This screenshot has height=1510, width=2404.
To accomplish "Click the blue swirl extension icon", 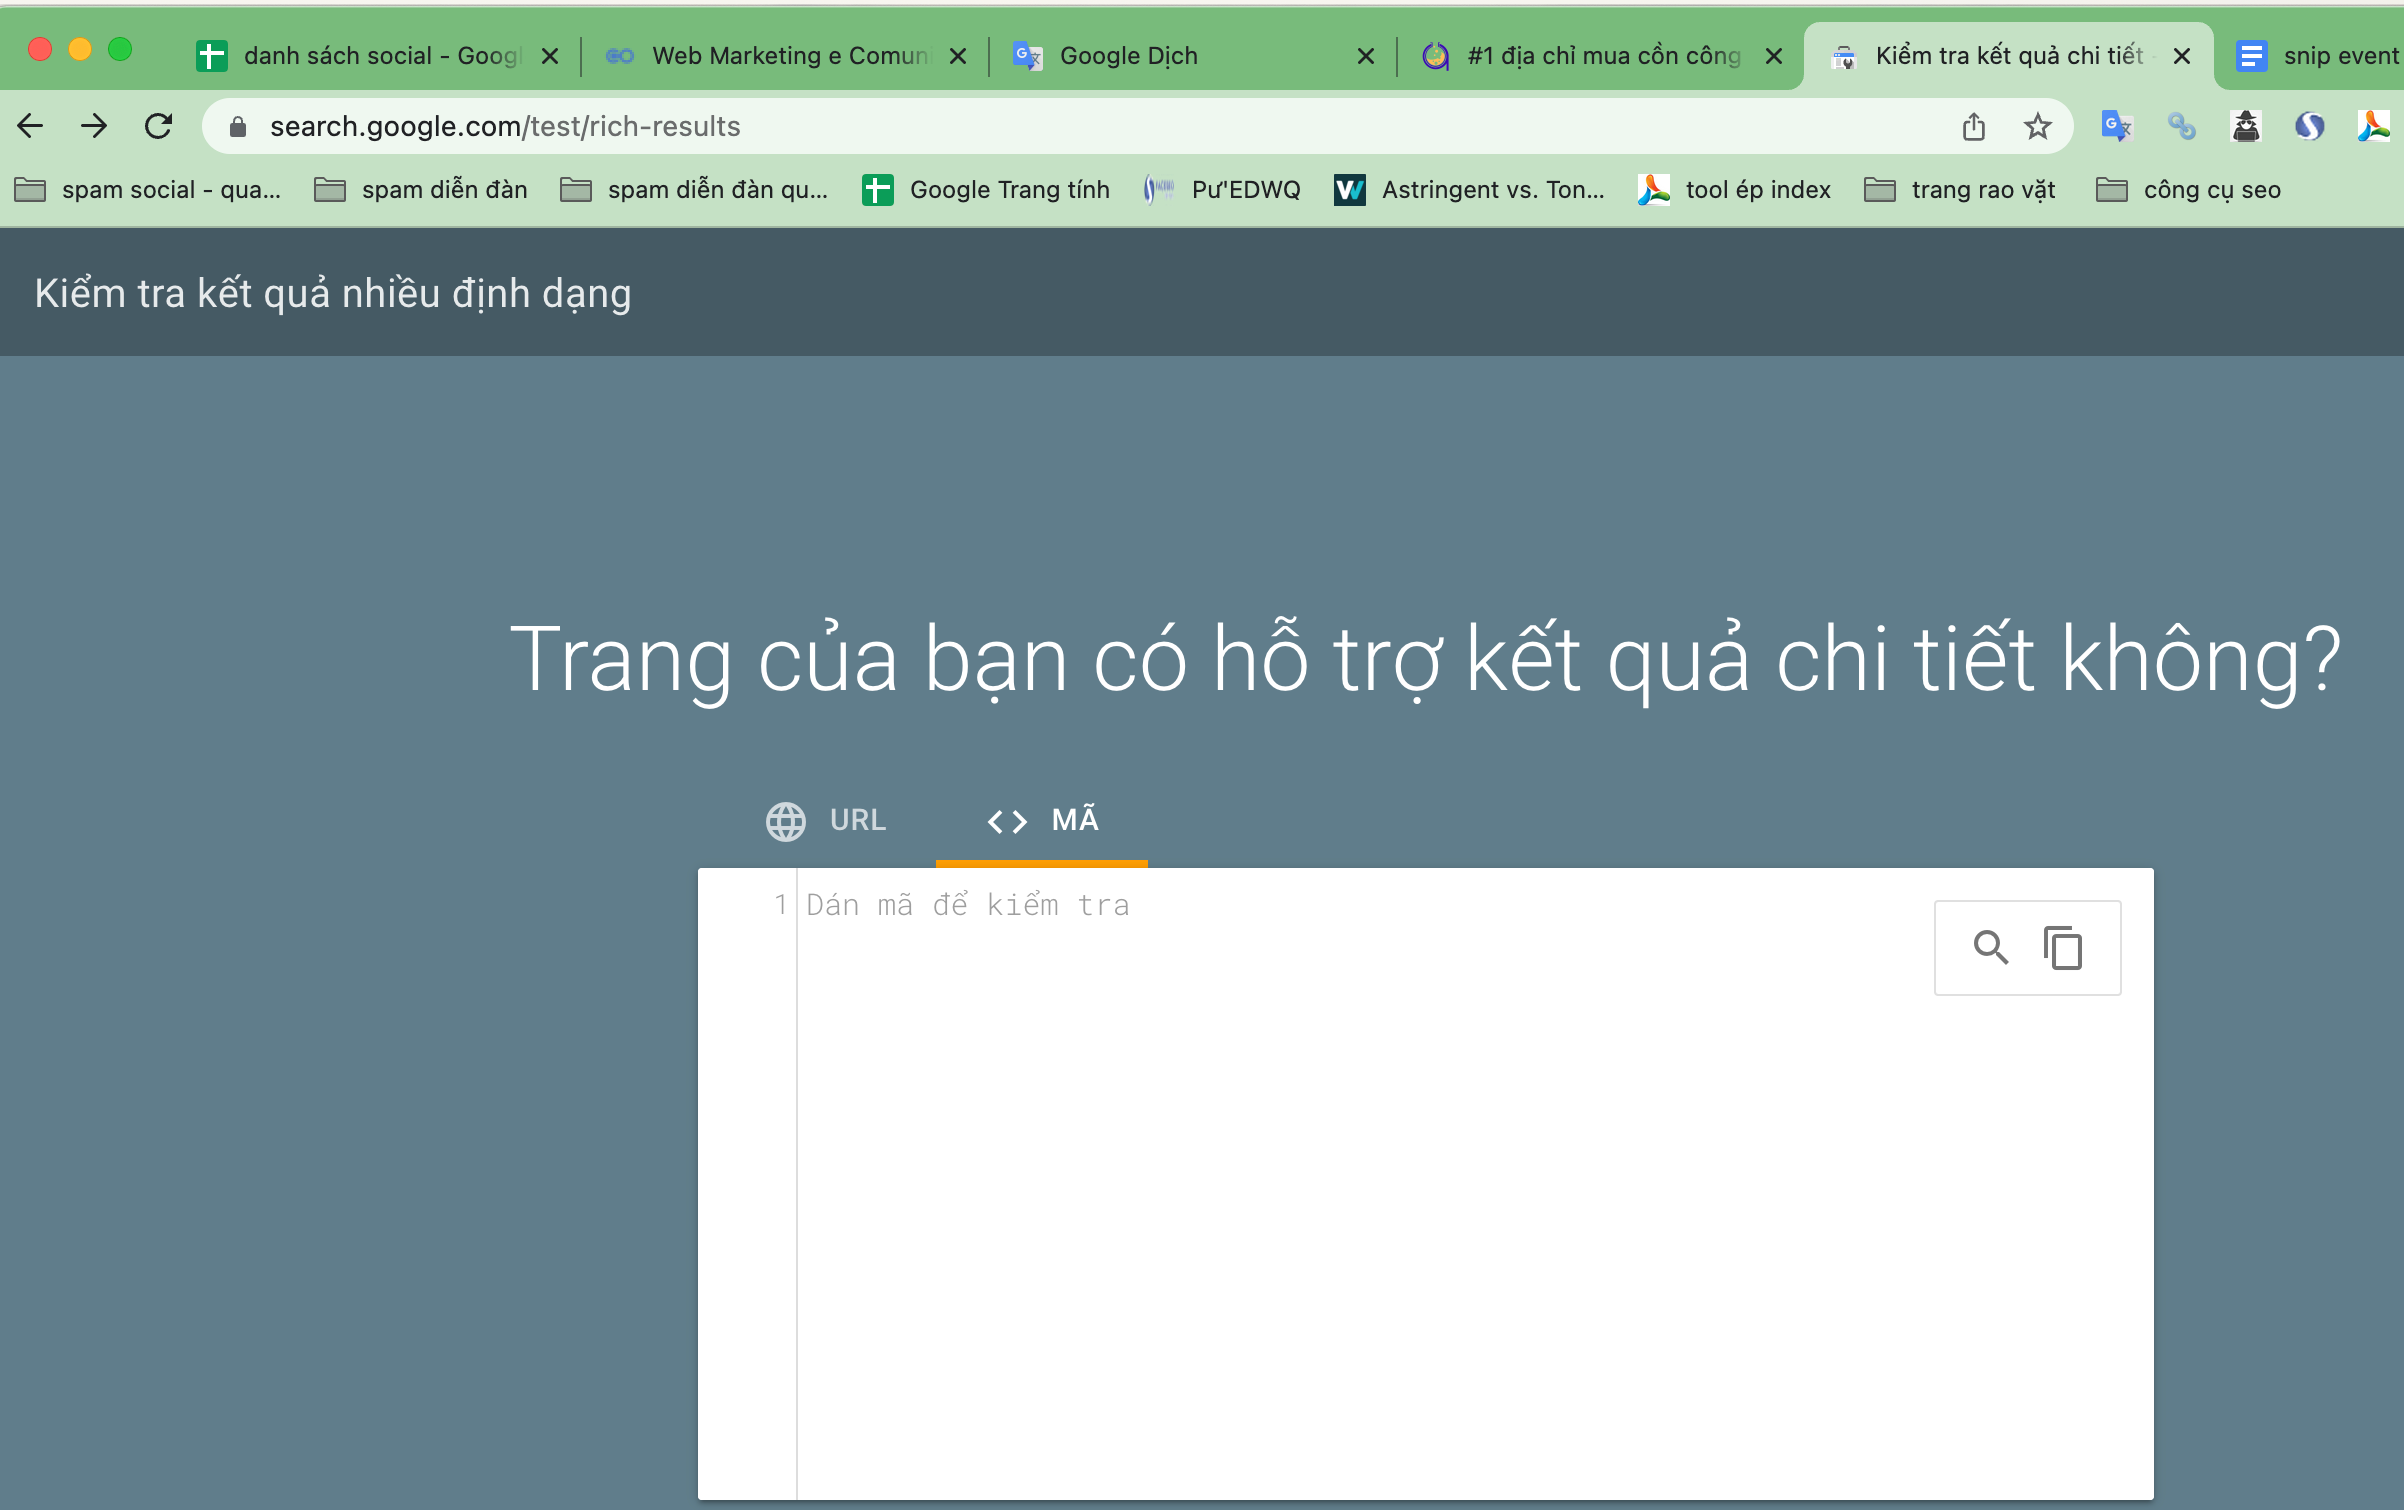I will point(2310,126).
